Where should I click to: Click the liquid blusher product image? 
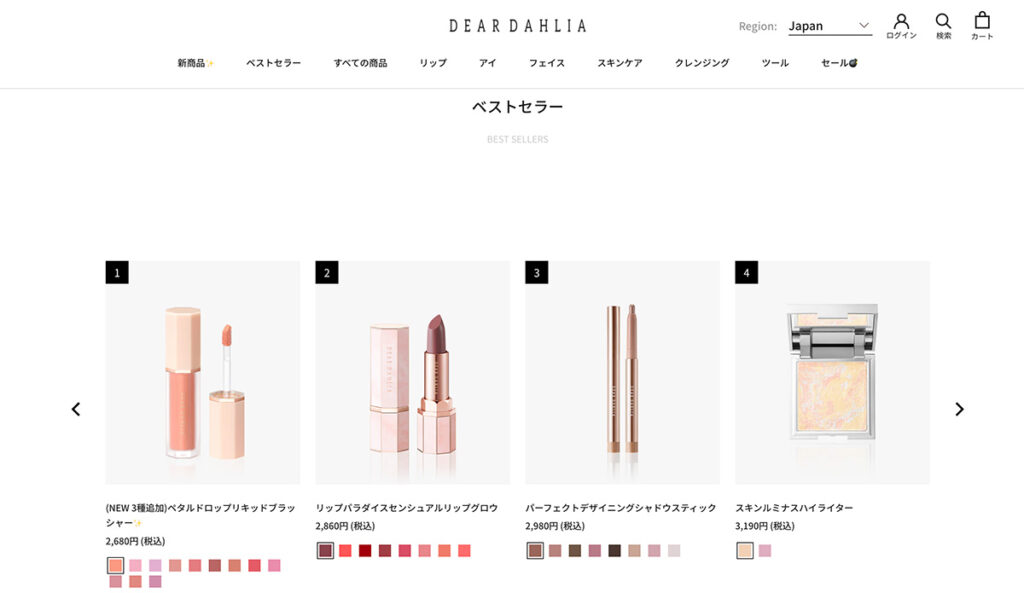(202, 372)
